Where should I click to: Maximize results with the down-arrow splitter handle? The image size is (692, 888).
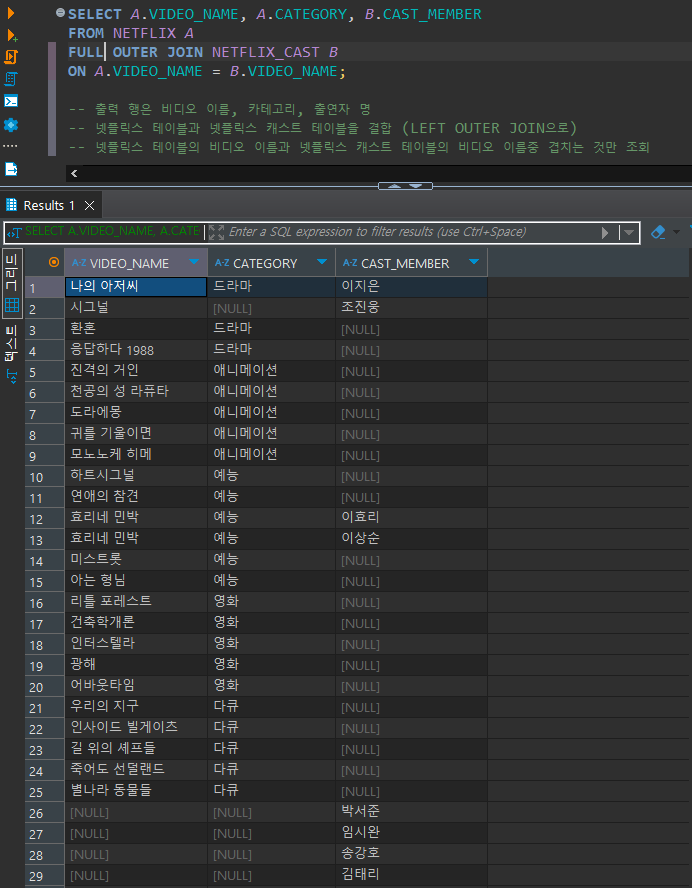click(x=416, y=186)
